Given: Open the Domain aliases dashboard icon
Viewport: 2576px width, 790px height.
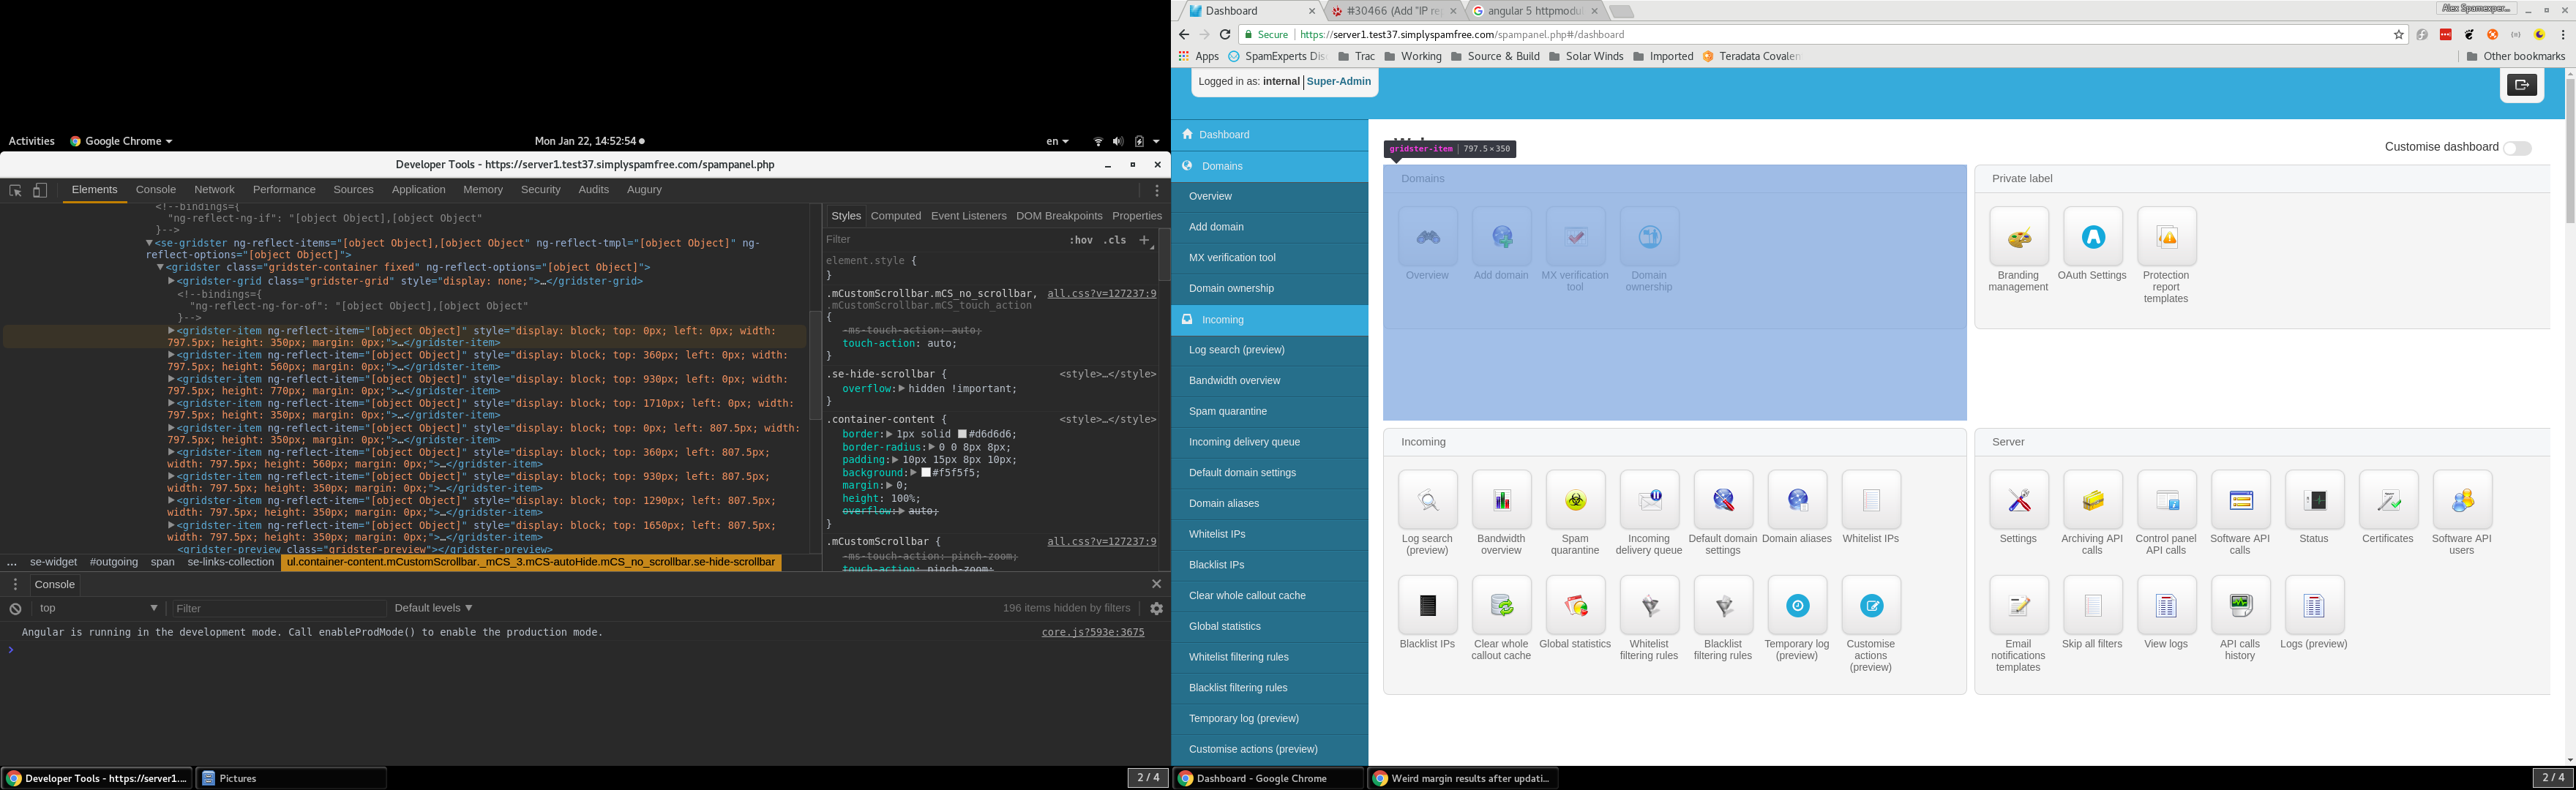Looking at the screenshot, I should (1797, 500).
